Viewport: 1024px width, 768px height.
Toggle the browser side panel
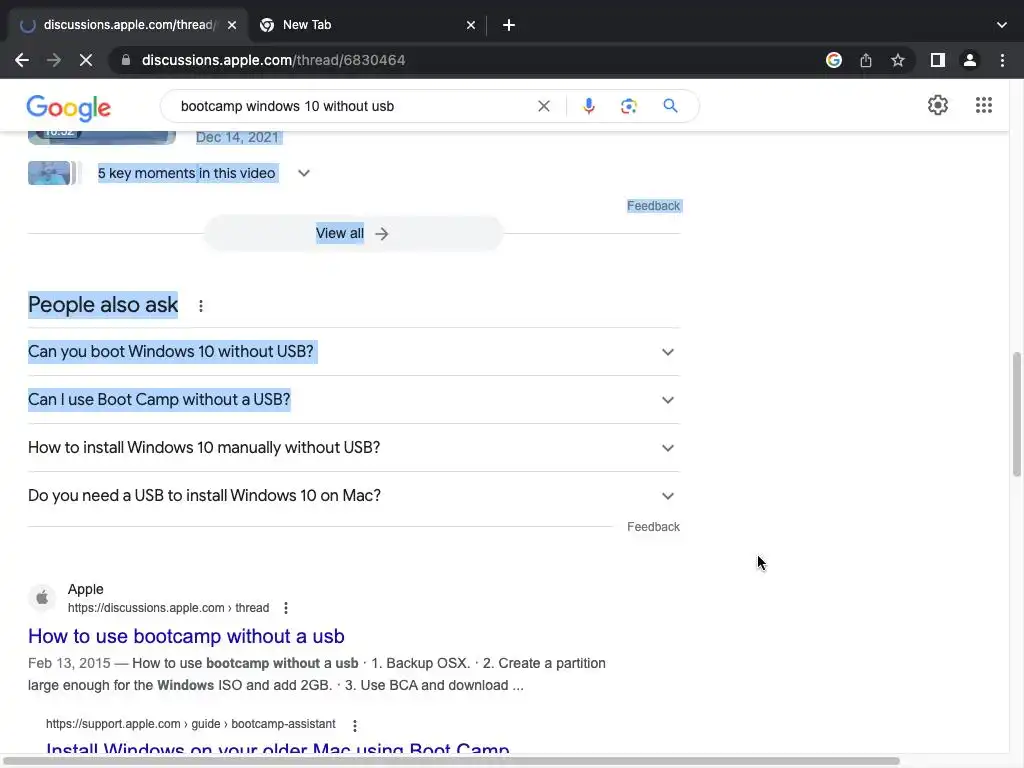tap(938, 60)
